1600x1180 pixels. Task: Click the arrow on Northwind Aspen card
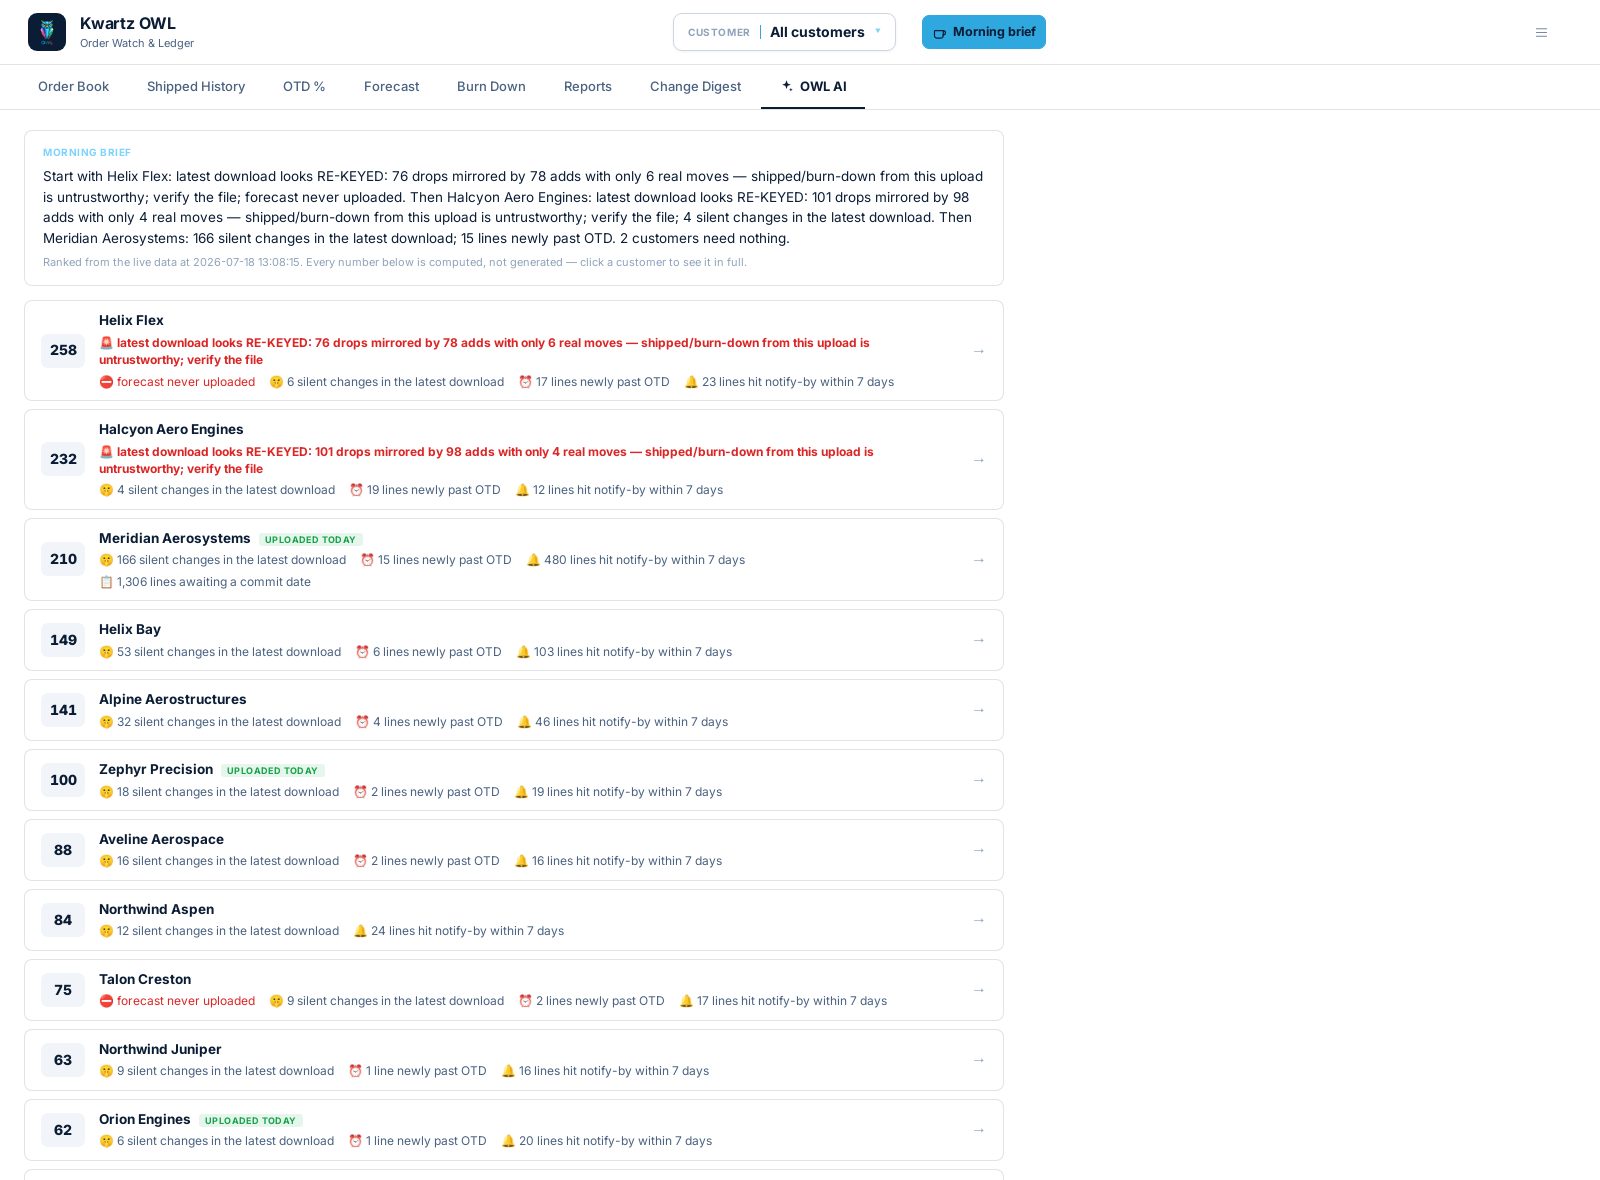979,920
